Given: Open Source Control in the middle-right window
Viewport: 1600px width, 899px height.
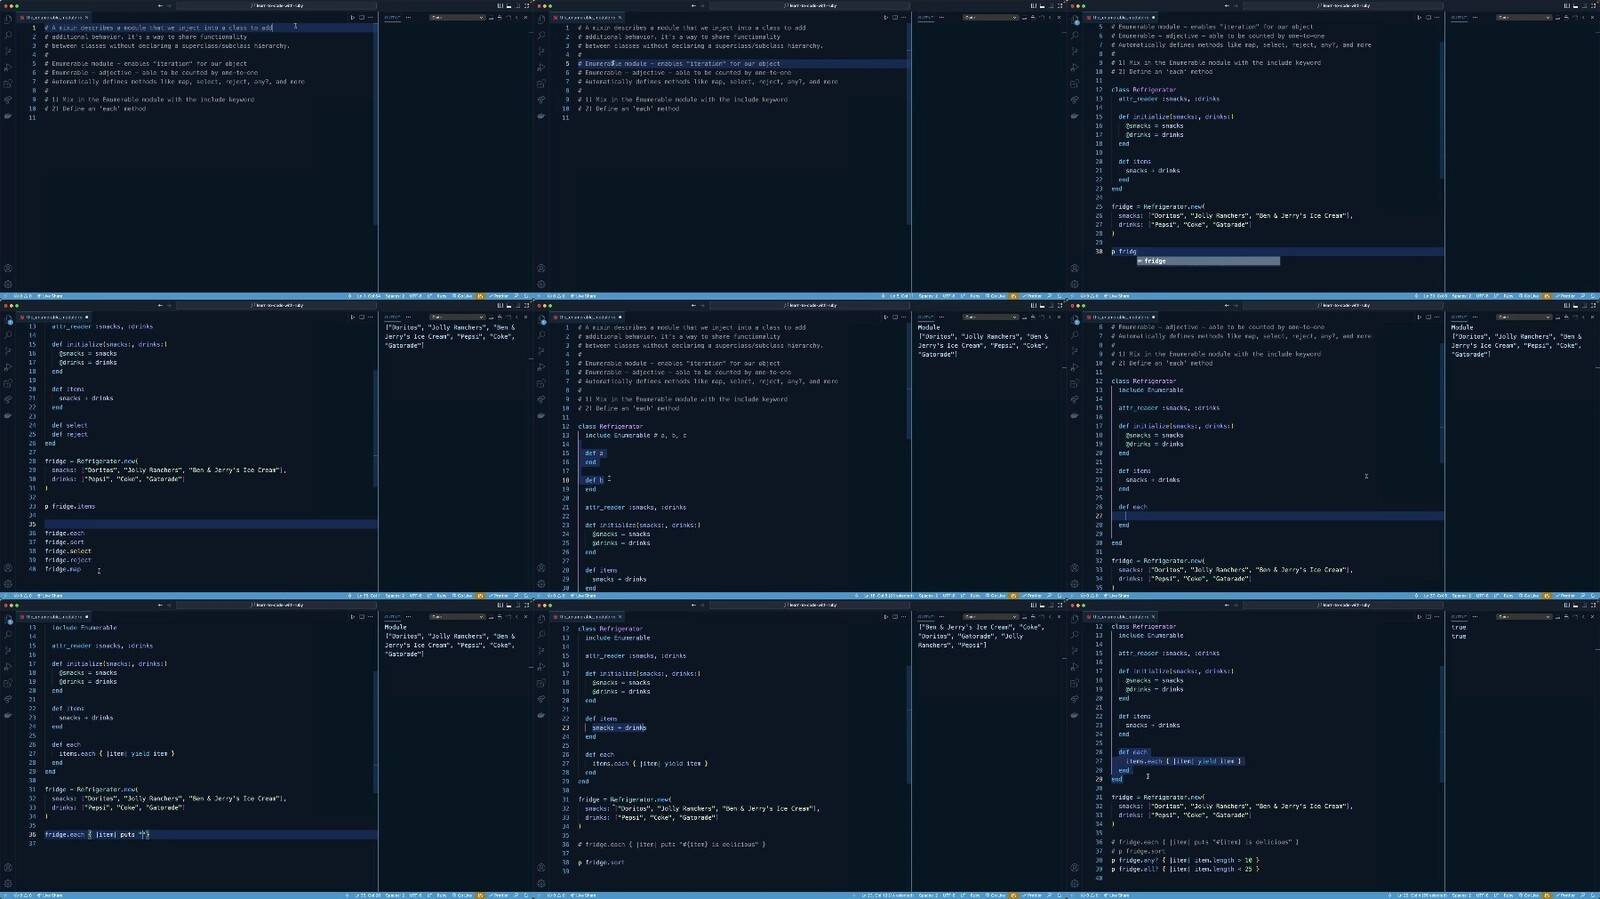Looking at the screenshot, I should point(1074,351).
